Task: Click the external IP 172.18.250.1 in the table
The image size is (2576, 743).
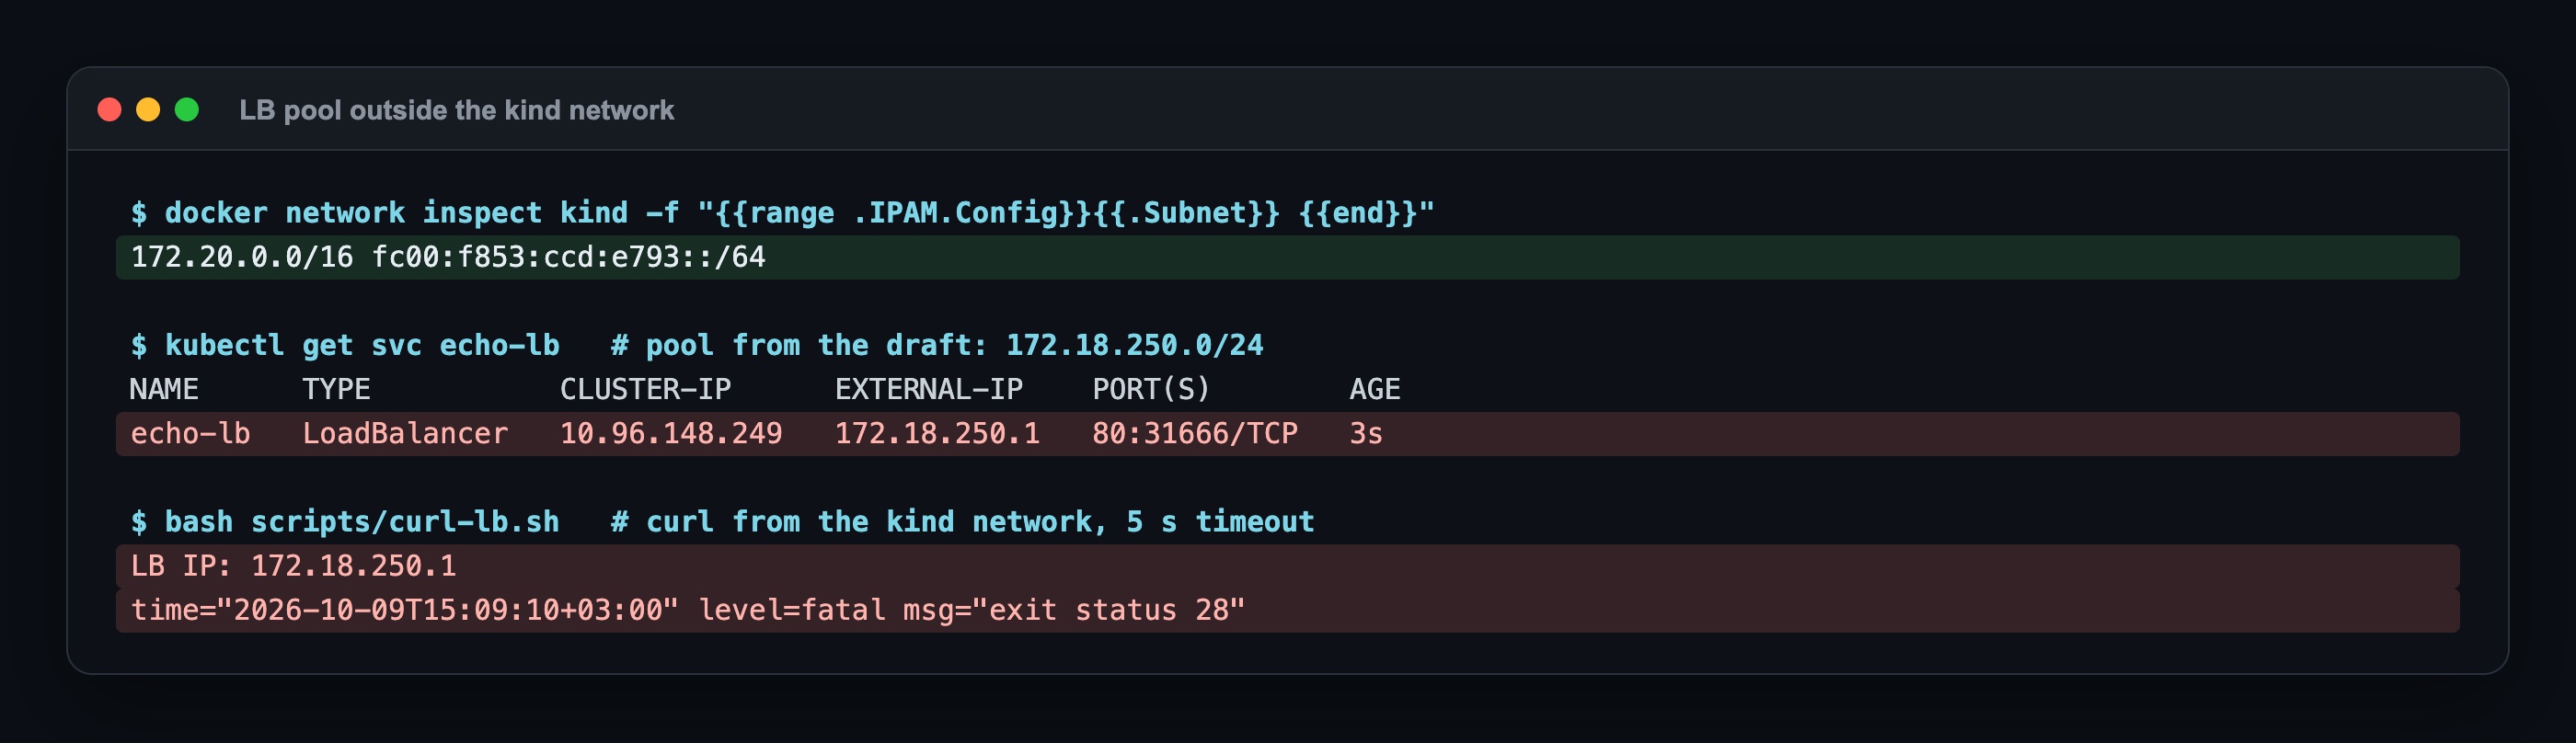Action: [937, 433]
